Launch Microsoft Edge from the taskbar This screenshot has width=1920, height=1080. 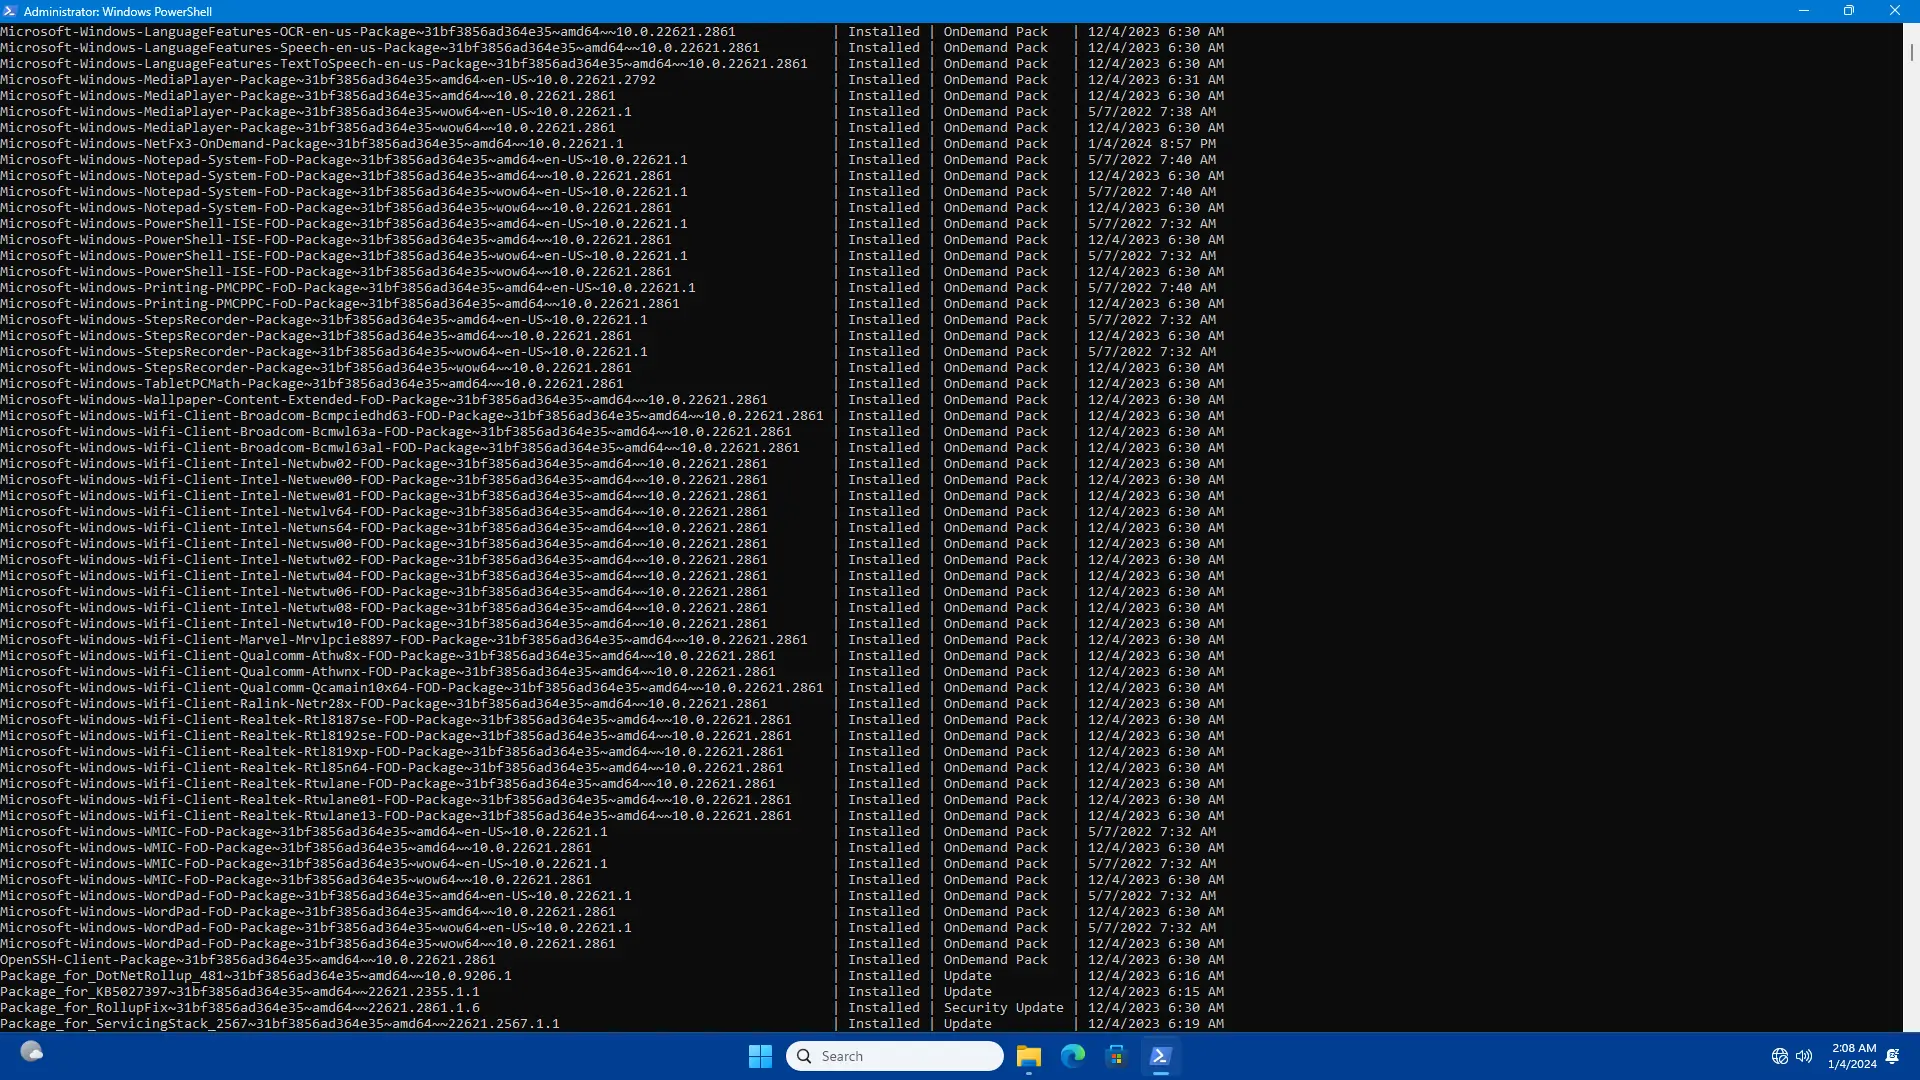click(1072, 1056)
